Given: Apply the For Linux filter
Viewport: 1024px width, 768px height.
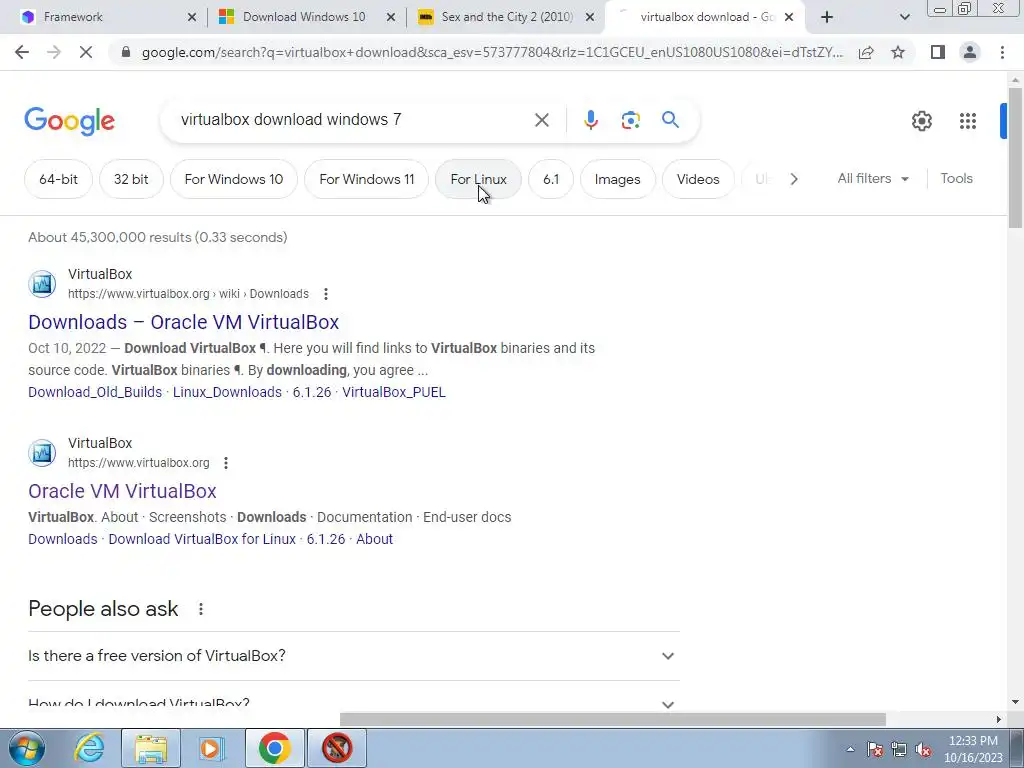Looking at the screenshot, I should point(478,179).
